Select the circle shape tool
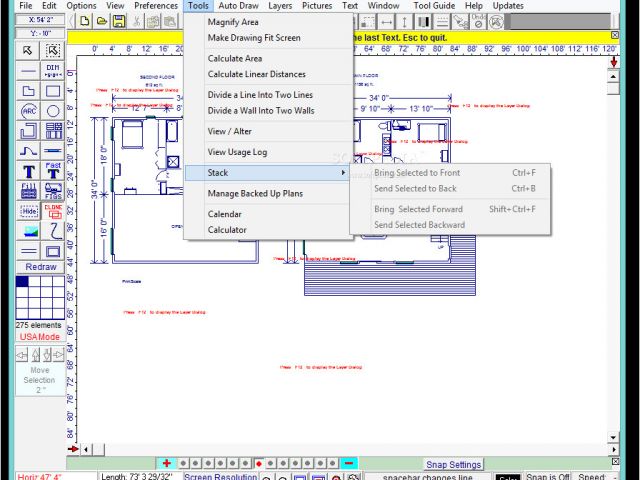Image resolution: width=640 pixels, height=480 pixels. (53, 111)
